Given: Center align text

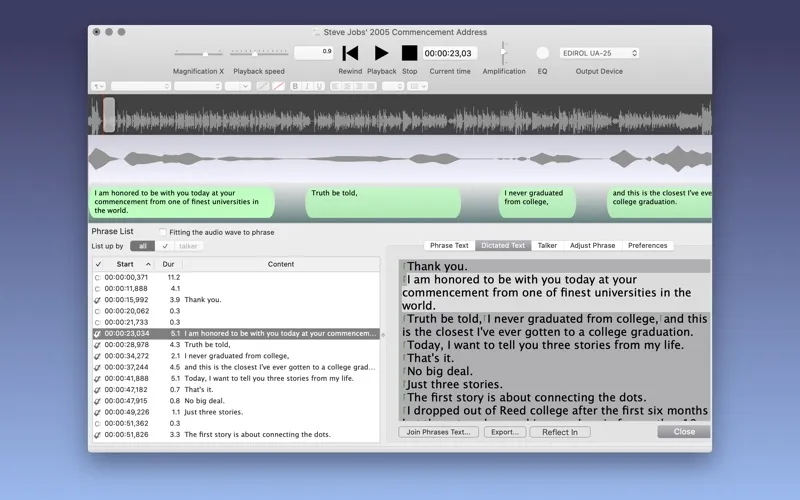Looking at the screenshot, I should (347, 86).
